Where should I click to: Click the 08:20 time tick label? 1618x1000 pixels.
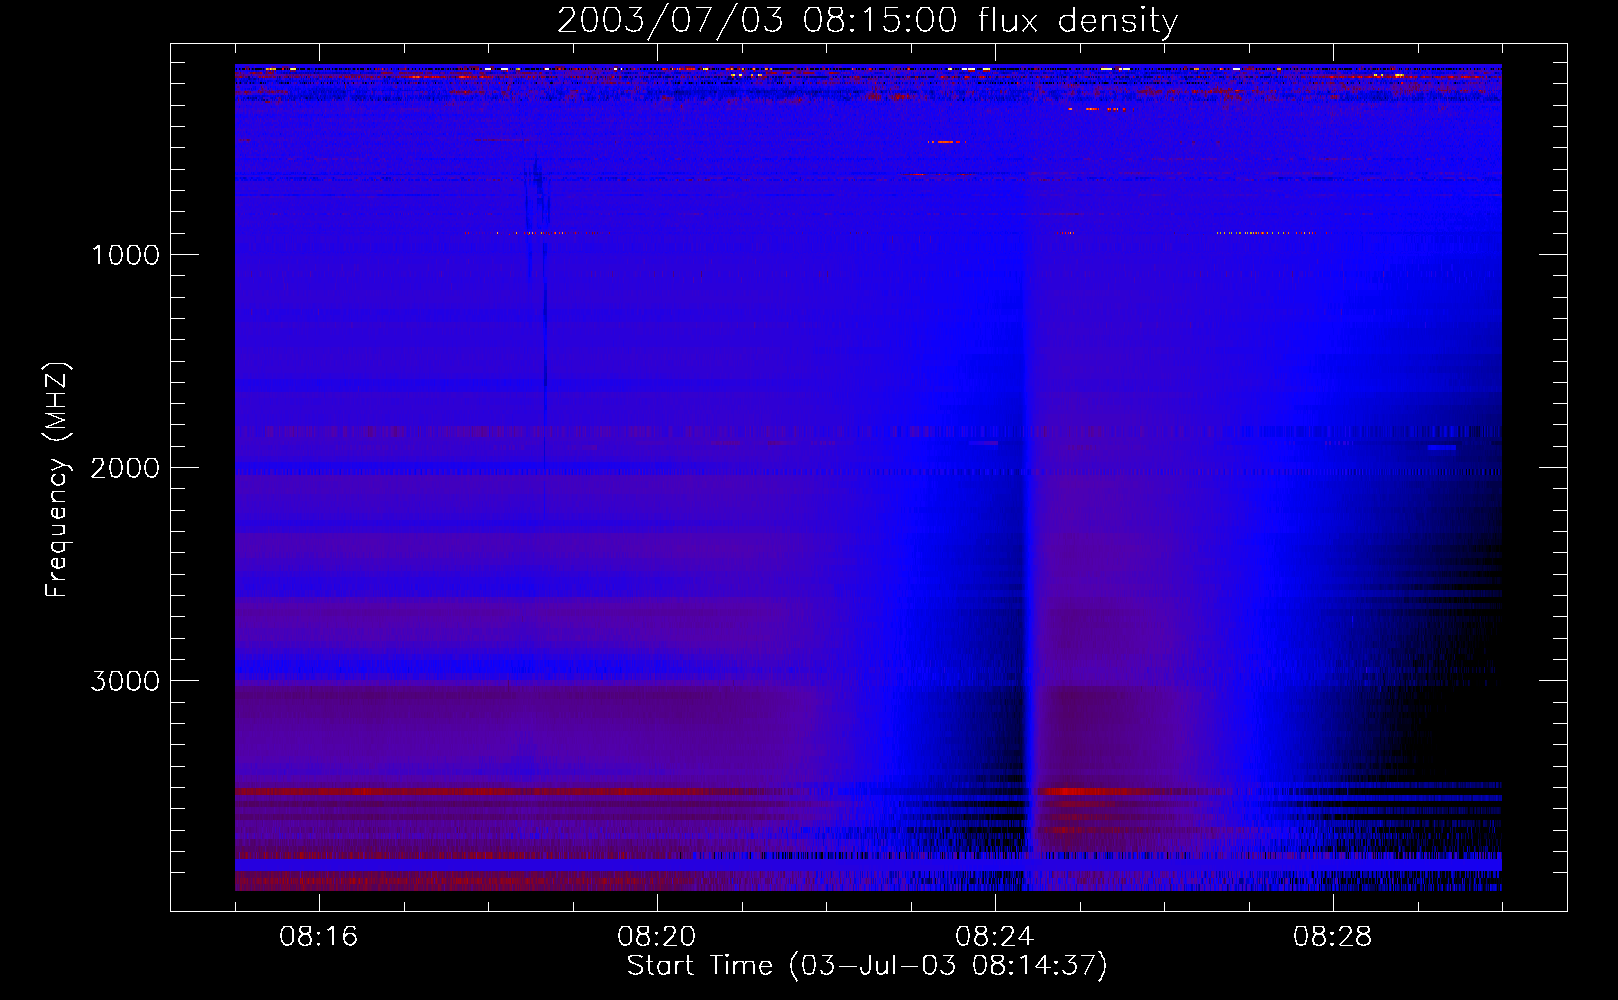[x=657, y=937]
